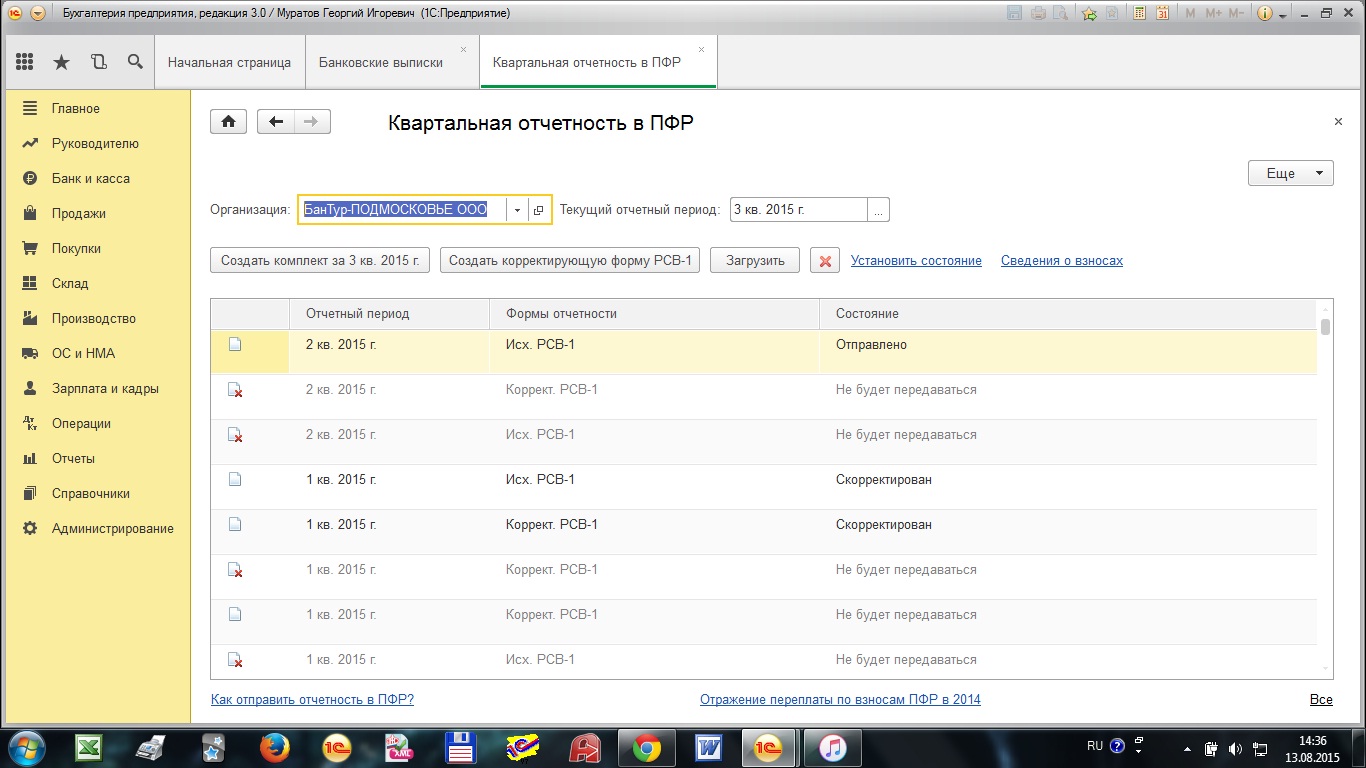Image resolution: width=1366 pixels, height=768 pixels.
Task: Expand the Организация dropdown arrow
Action: point(517,210)
